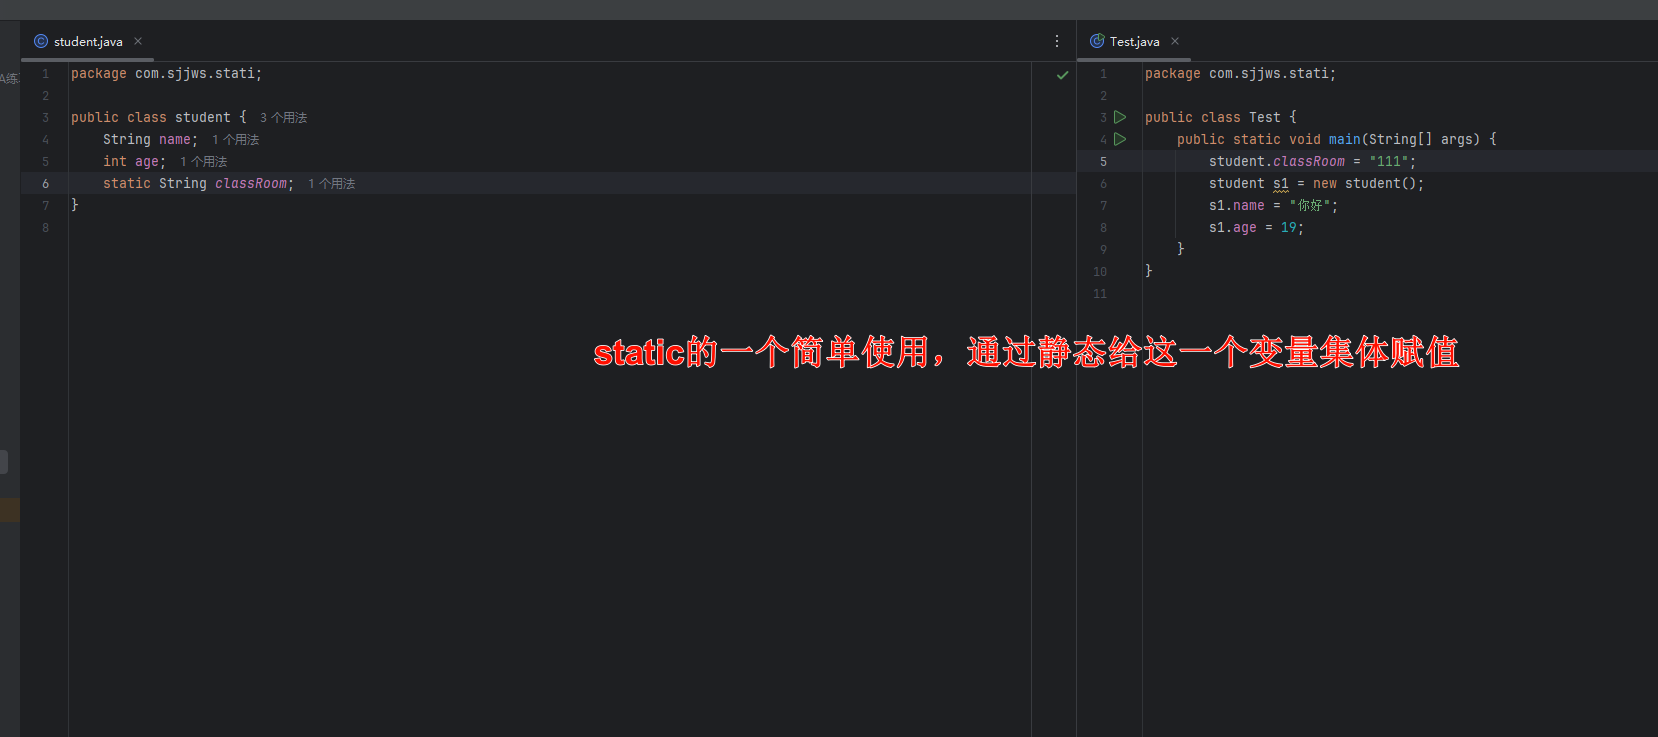Image resolution: width=1658 pixels, height=737 pixels.
Task: Close the Test.java tab
Action: 1175,41
